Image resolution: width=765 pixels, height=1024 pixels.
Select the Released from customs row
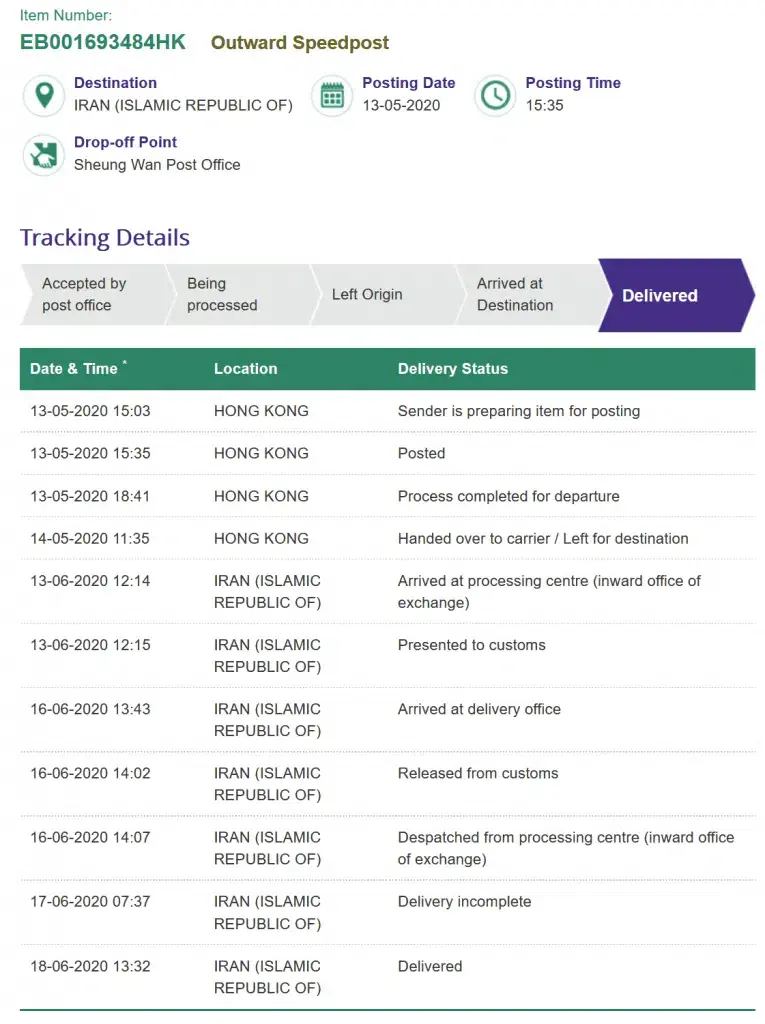pos(387,784)
